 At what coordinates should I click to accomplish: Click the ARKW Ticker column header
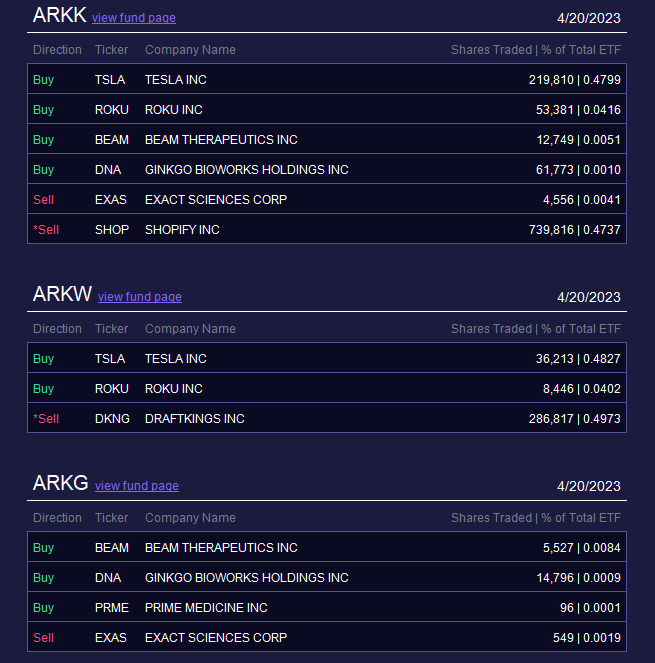coord(111,329)
